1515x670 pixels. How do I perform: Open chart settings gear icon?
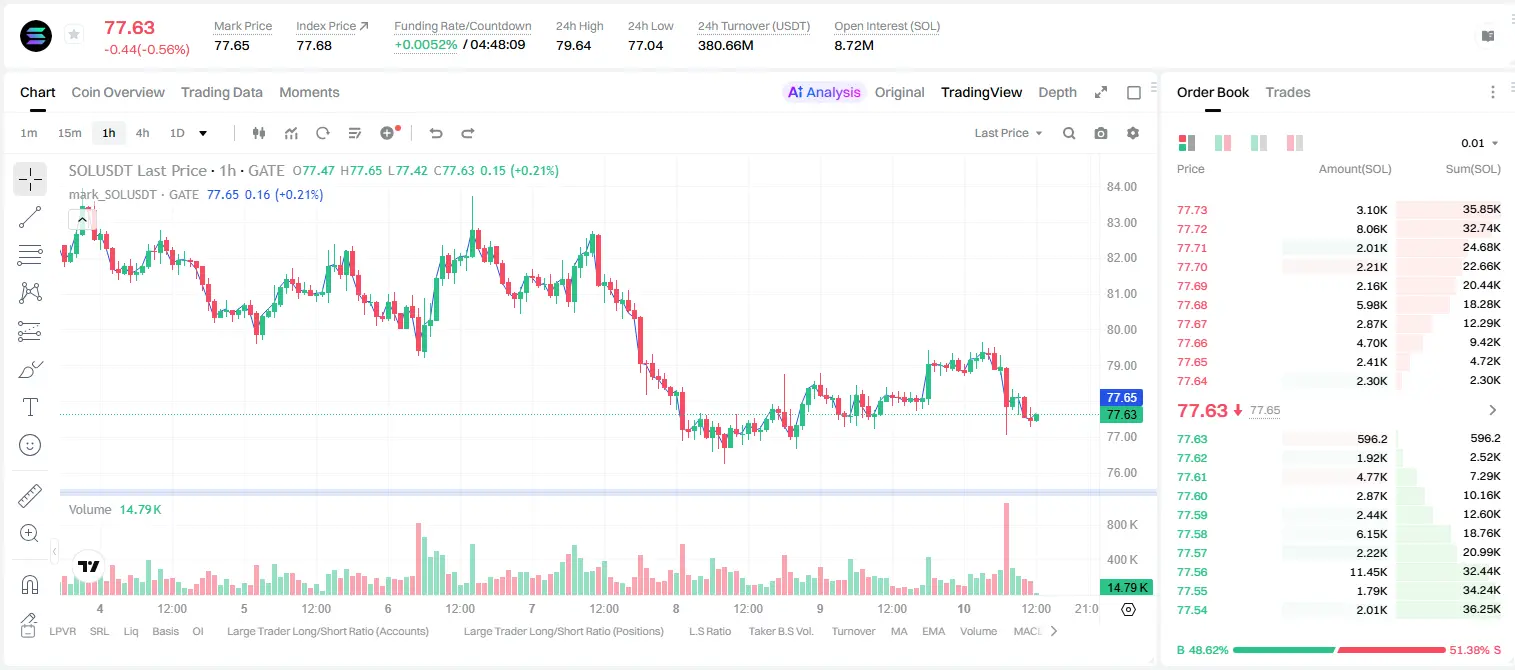coord(1133,133)
